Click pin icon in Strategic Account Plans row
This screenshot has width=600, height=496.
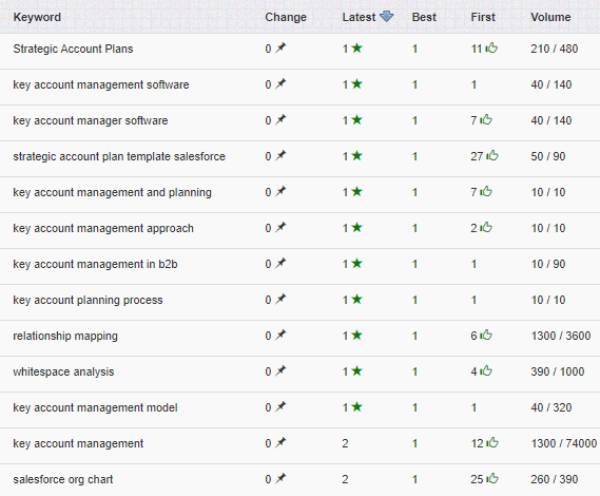click(281, 48)
